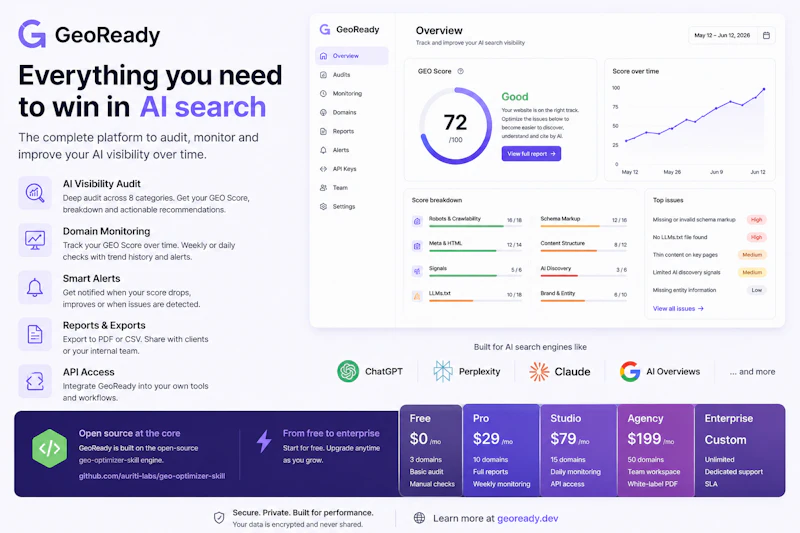Click the 'From free to enterprise' heading
The height and width of the screenshot is (533, 800).
click(x=331, y=433)
